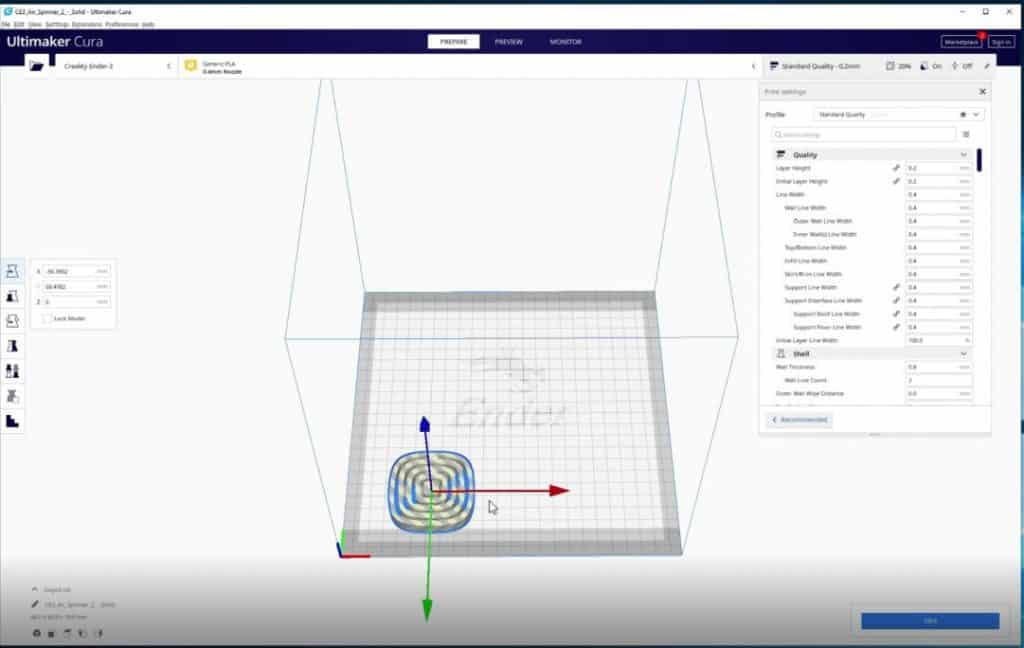
Task: Click the Sign in button
Action: (x=1000, y=42)
